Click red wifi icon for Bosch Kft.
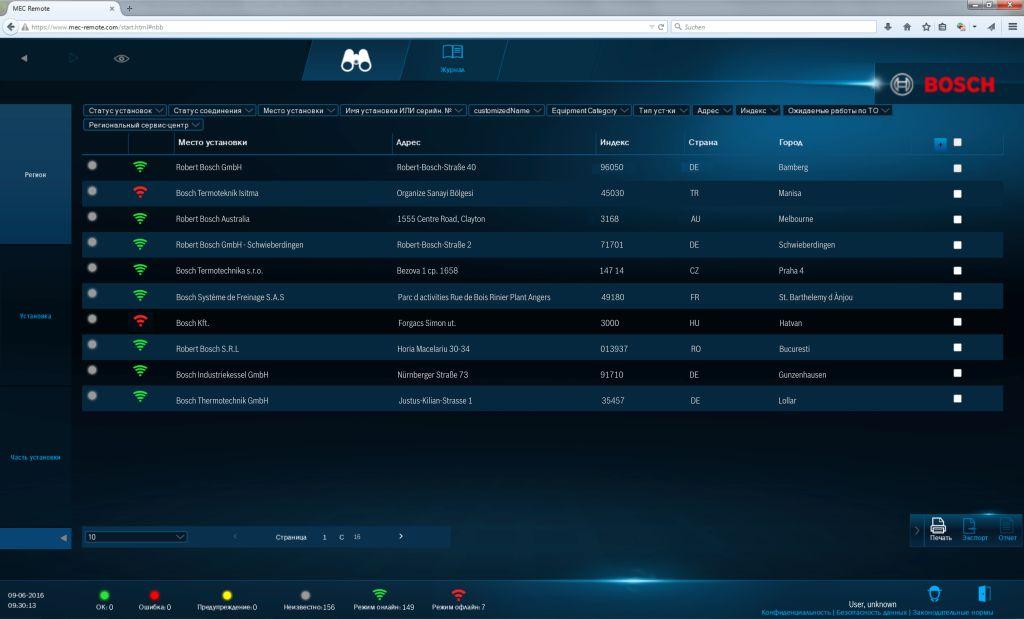Viewport: 1024px width, 619px height. 140,321
